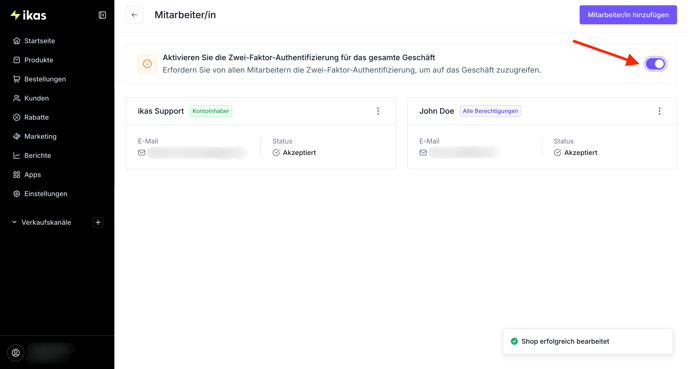This screenshot has width=688, height=369.
Task: Click the Apps grid icon
Action: click(17, 175)
